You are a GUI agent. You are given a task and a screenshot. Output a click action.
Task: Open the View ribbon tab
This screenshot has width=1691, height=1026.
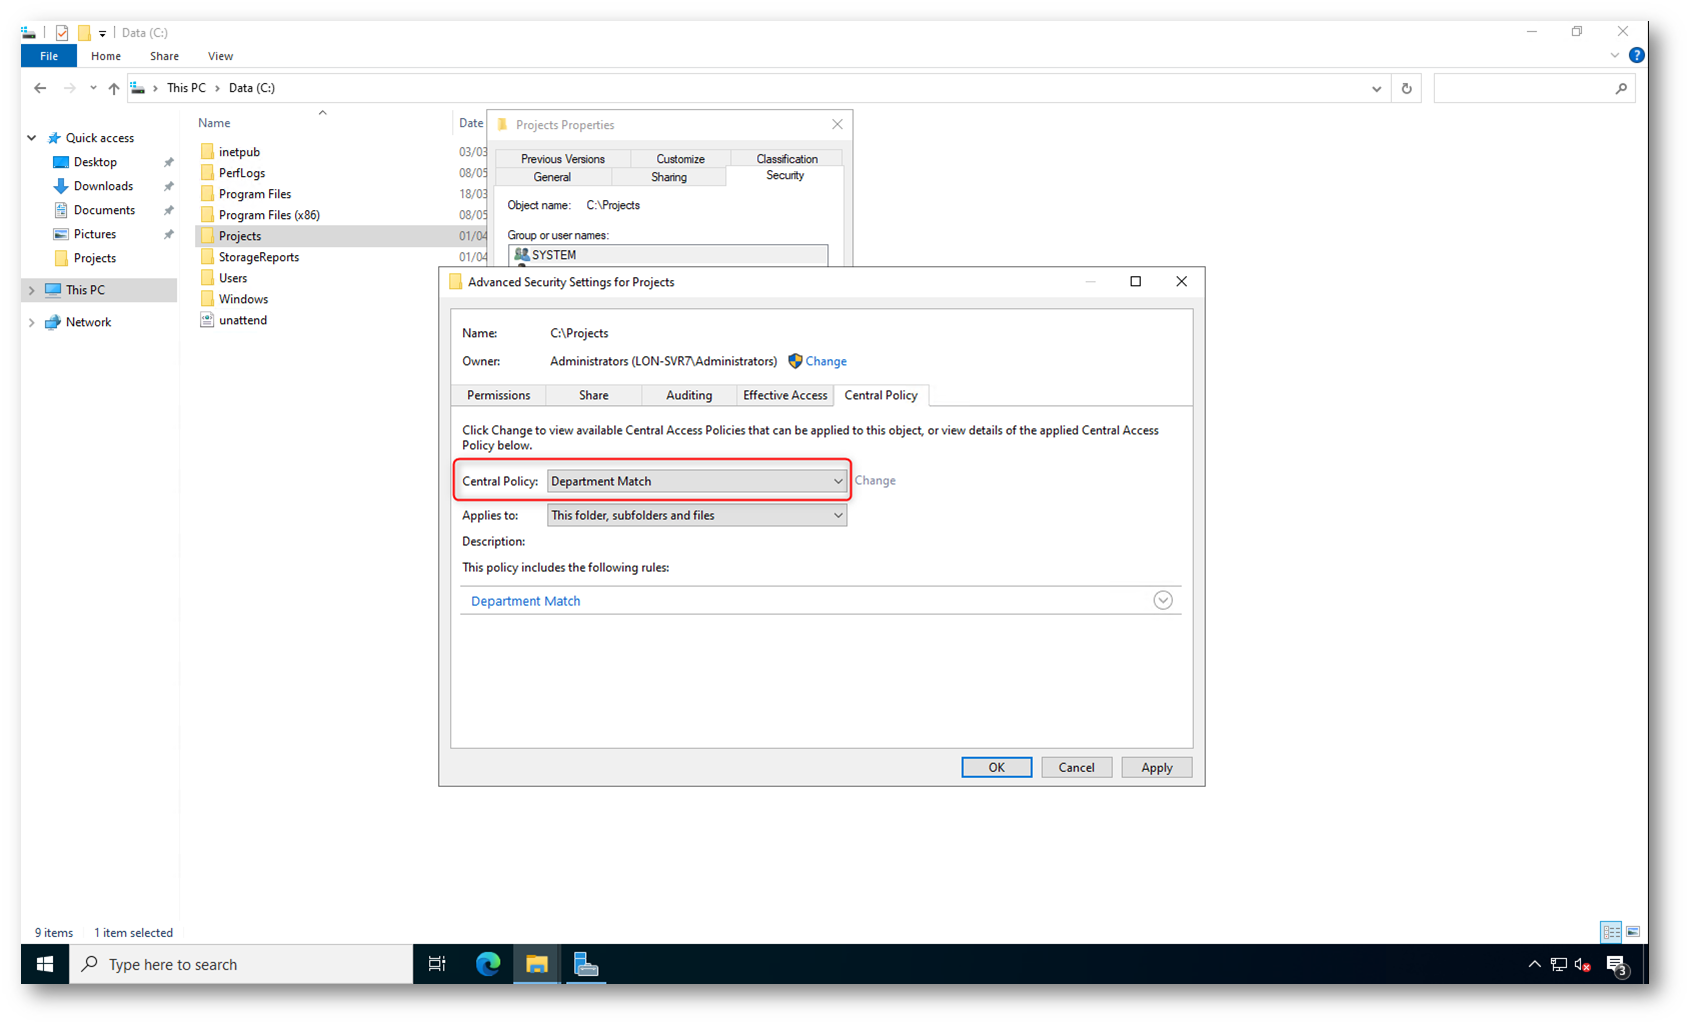[x=220, y=56]
